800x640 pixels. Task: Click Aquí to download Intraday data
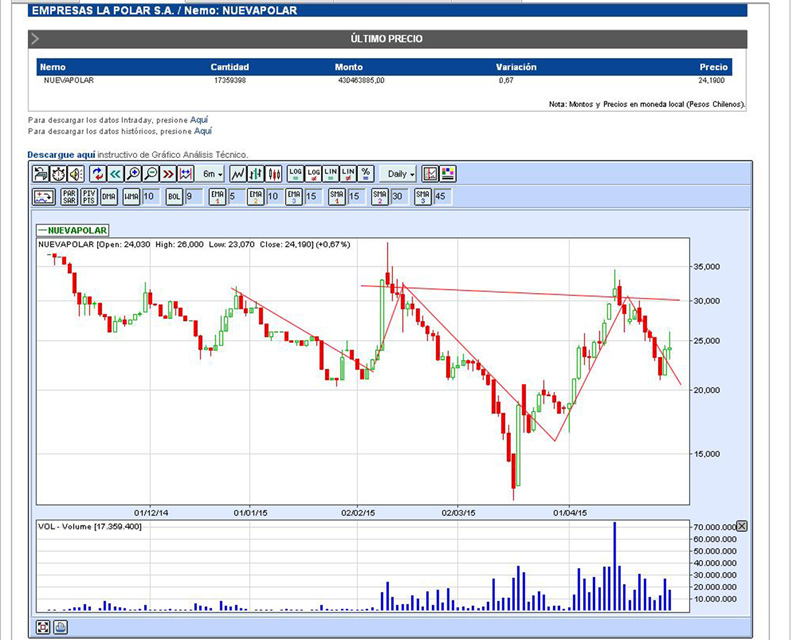tap(199, 120)
